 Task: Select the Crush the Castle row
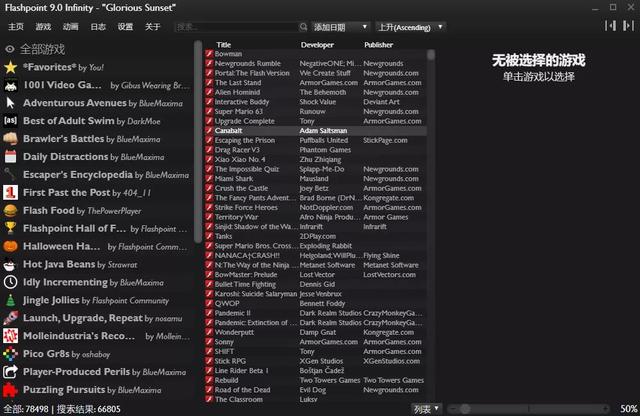[x=316, y=188]
